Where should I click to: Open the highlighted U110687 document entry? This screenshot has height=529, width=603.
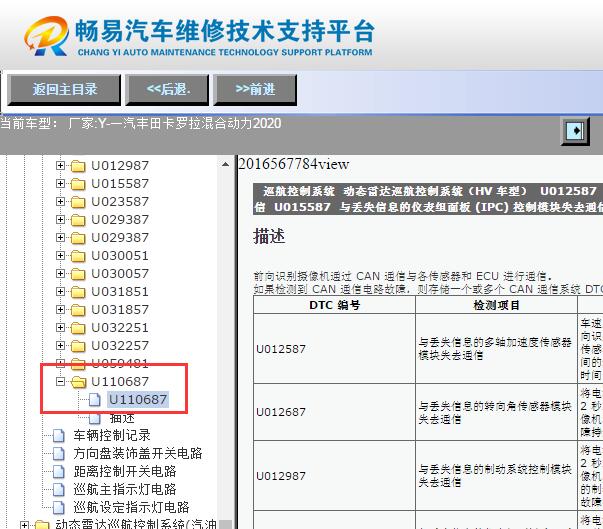click(x=138, y=400)
